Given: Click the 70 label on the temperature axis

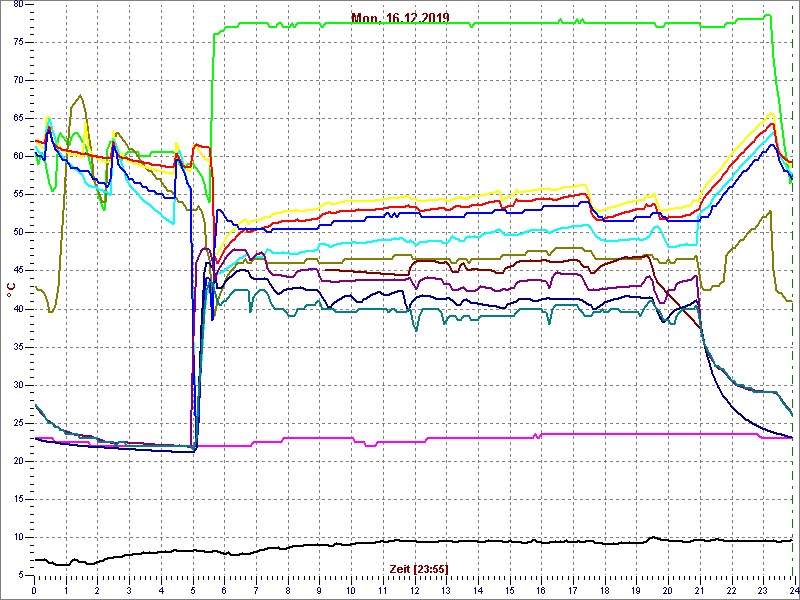Looking at the screenshot, I should (17, 81).
